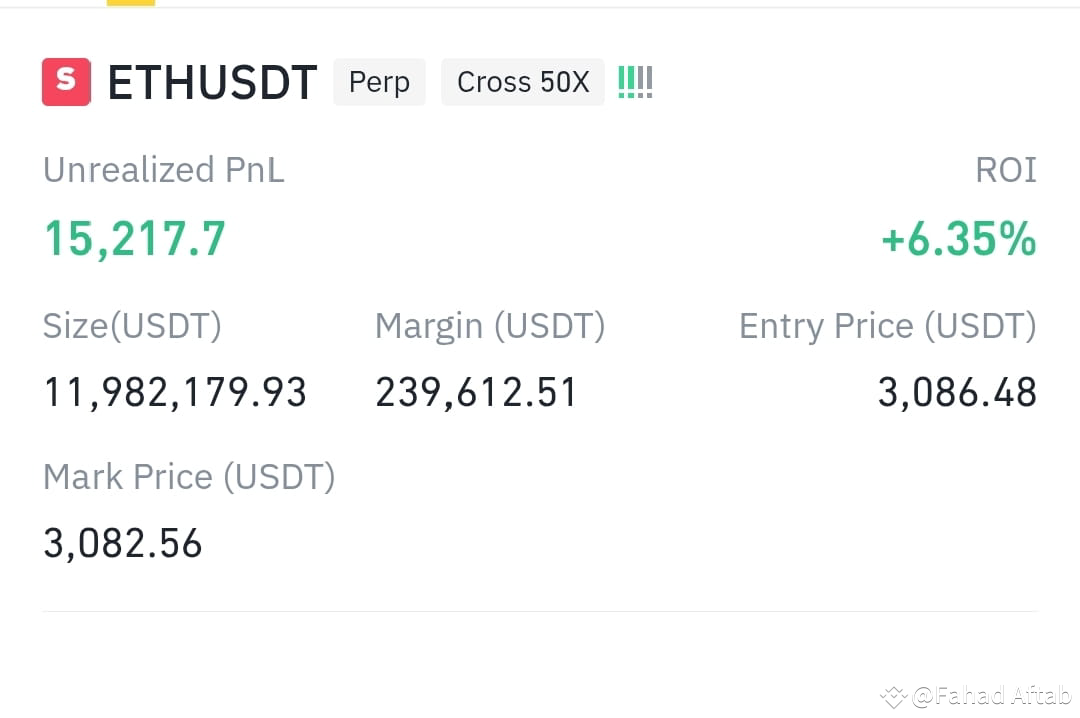The width and height of the screenshot is (1080, 718).
Task: Click the first bar of the margin ratio indicator
Action: click(620, 82)
